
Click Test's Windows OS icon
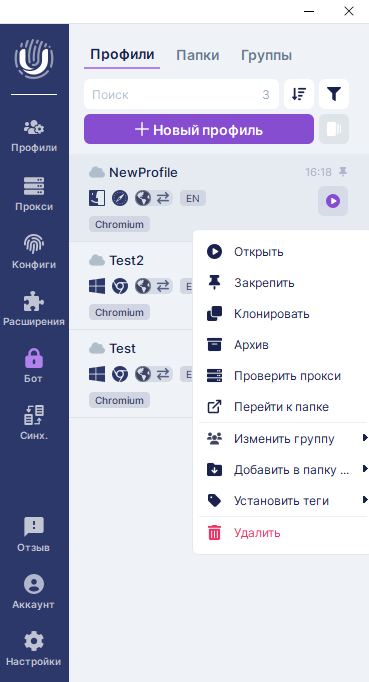click(x=97, y=374)
